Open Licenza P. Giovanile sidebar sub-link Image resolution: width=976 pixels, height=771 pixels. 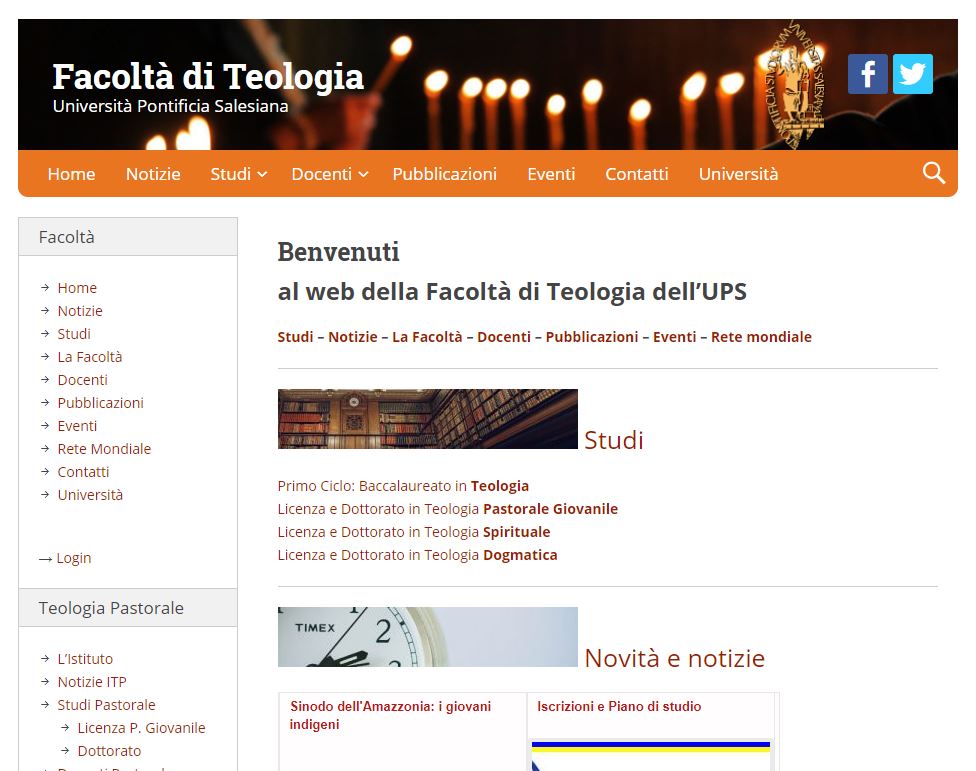141,728
